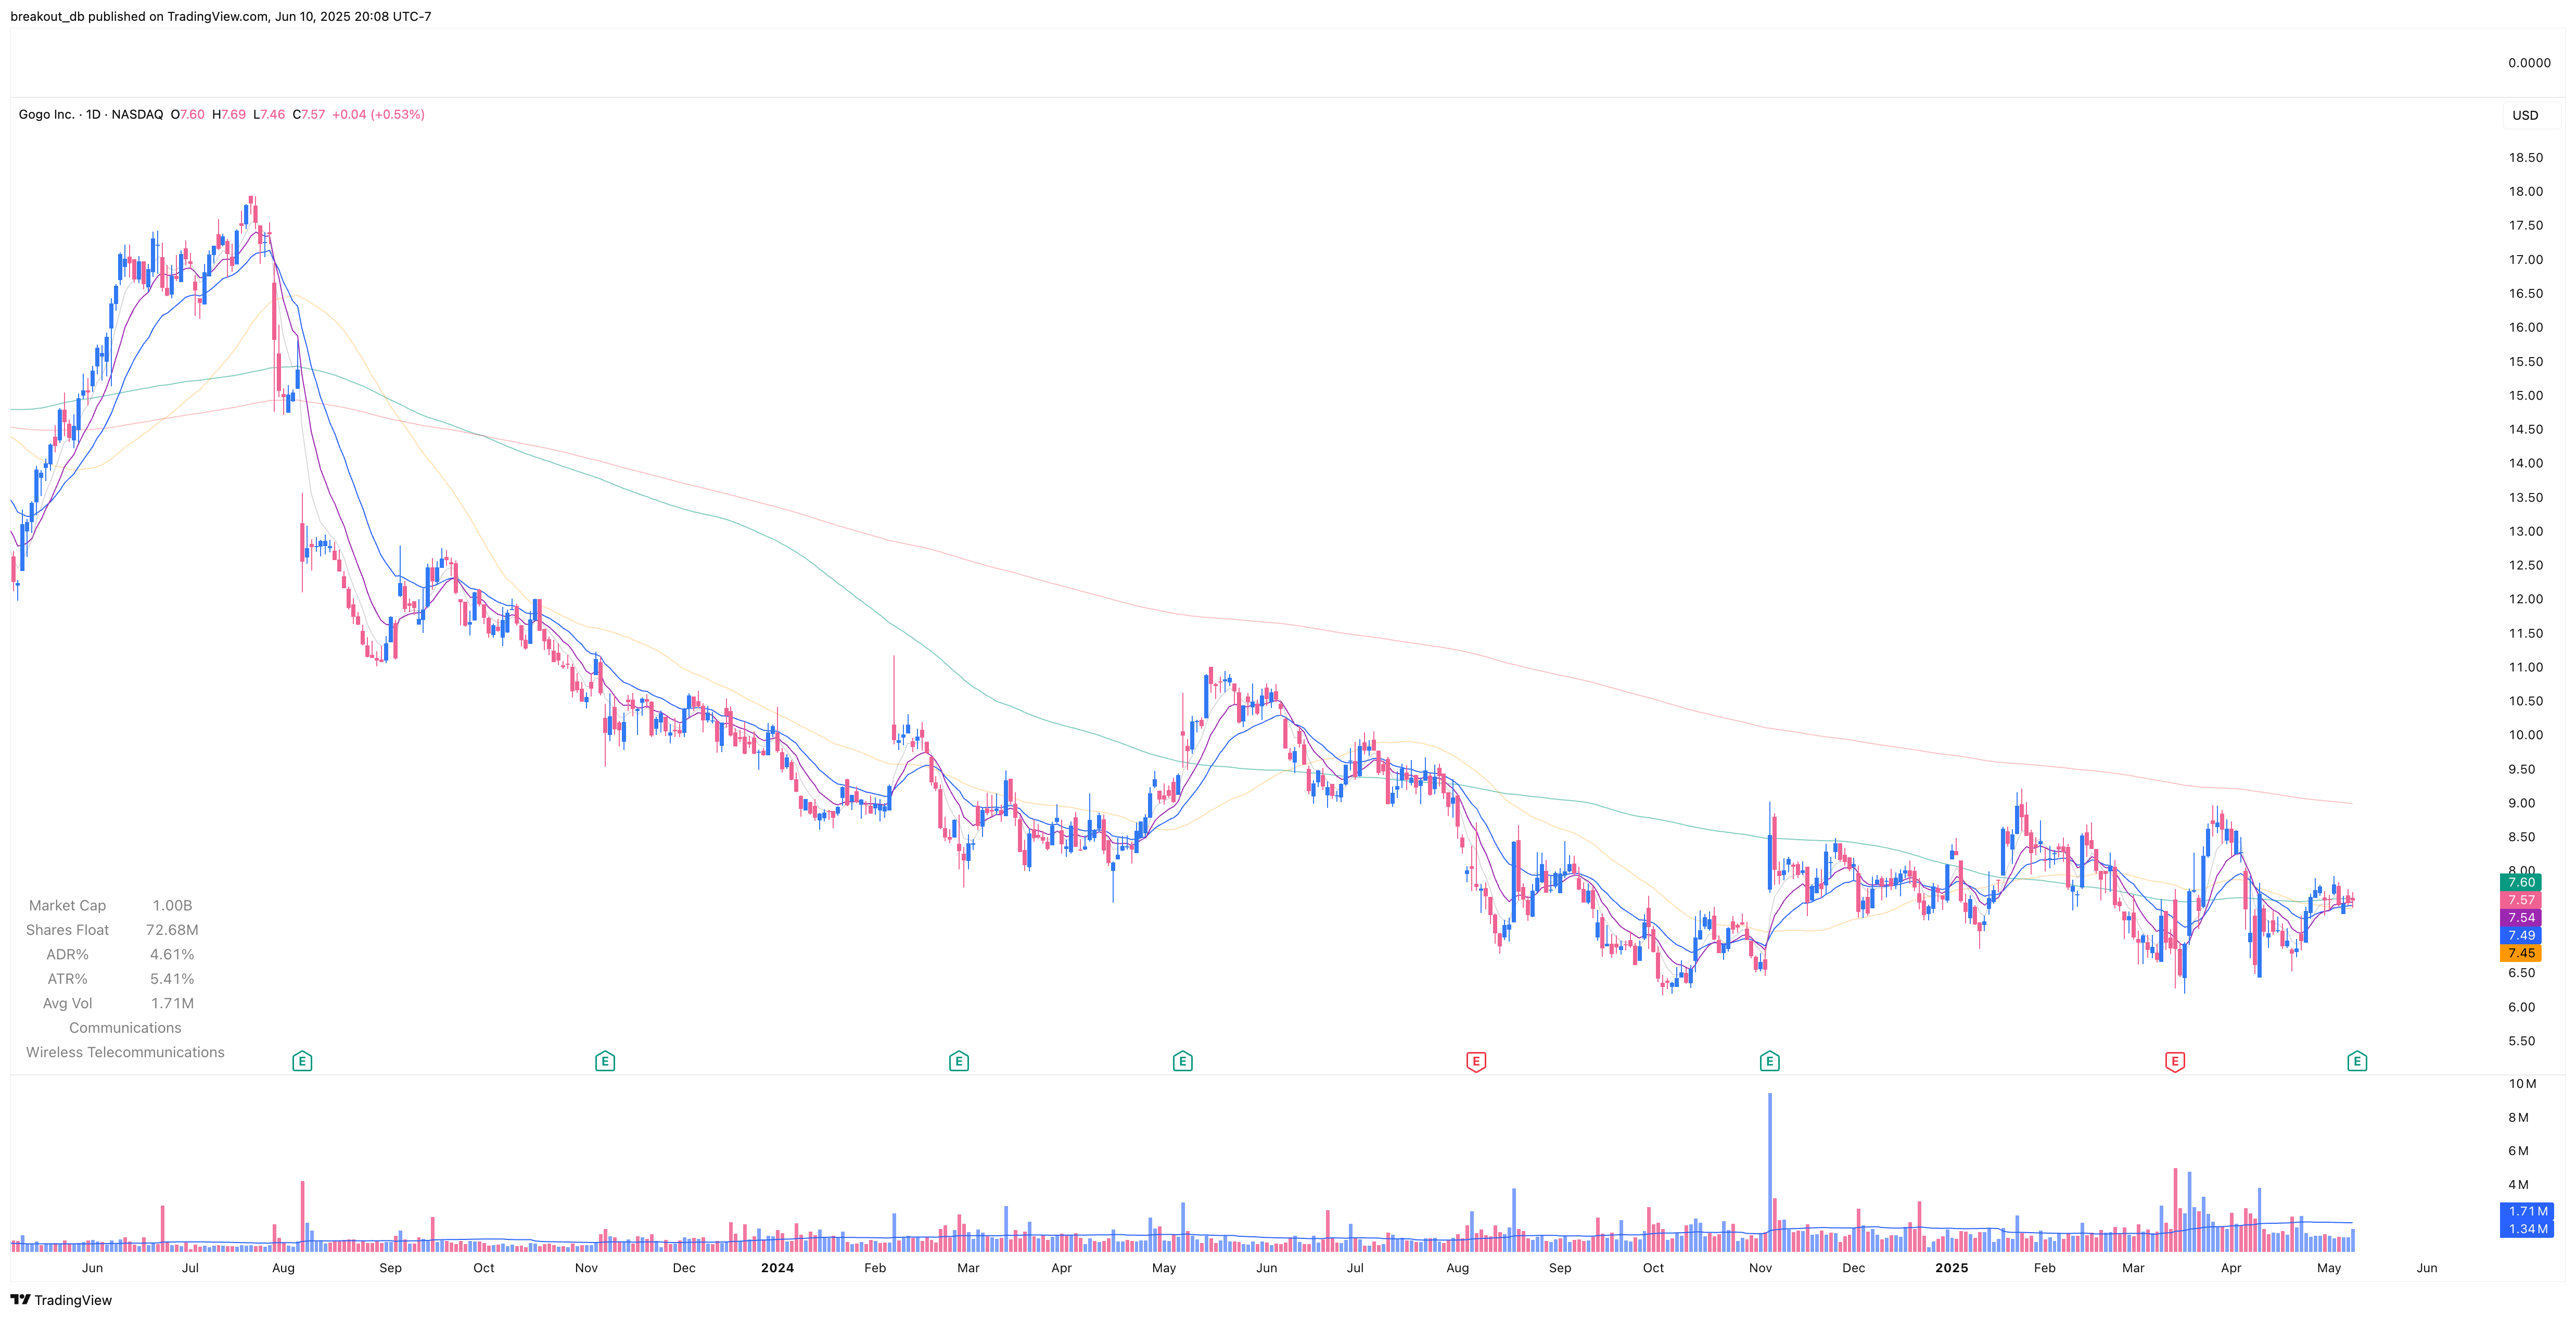Click the red earnings badge near August 2024
This screenshot has width=2576, height=1318.
tap(1477, 1061)
